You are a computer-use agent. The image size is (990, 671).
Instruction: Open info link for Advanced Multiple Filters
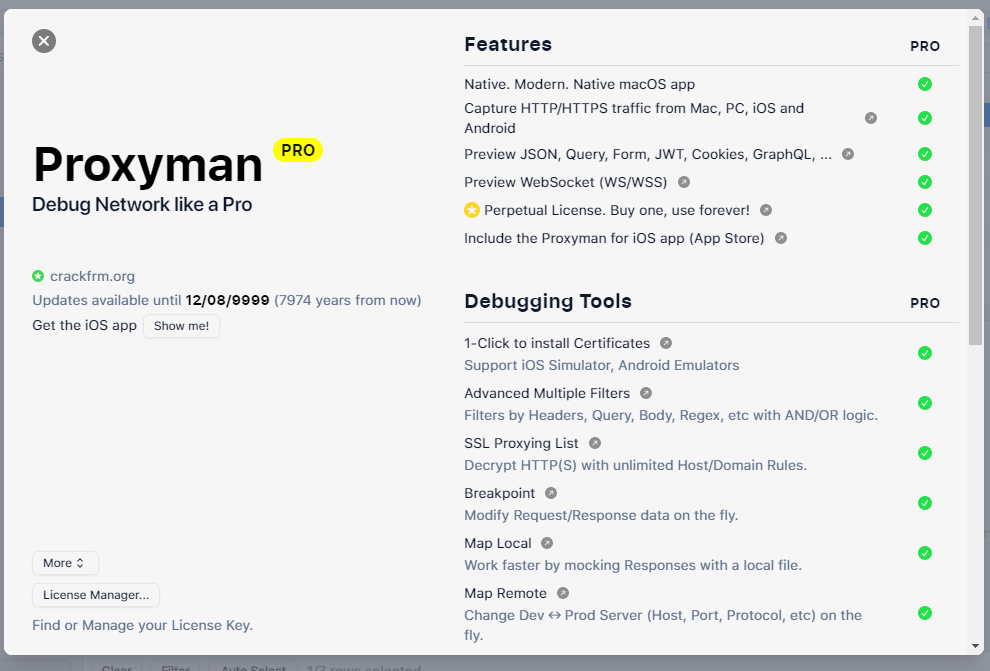(x=646, y=393)
